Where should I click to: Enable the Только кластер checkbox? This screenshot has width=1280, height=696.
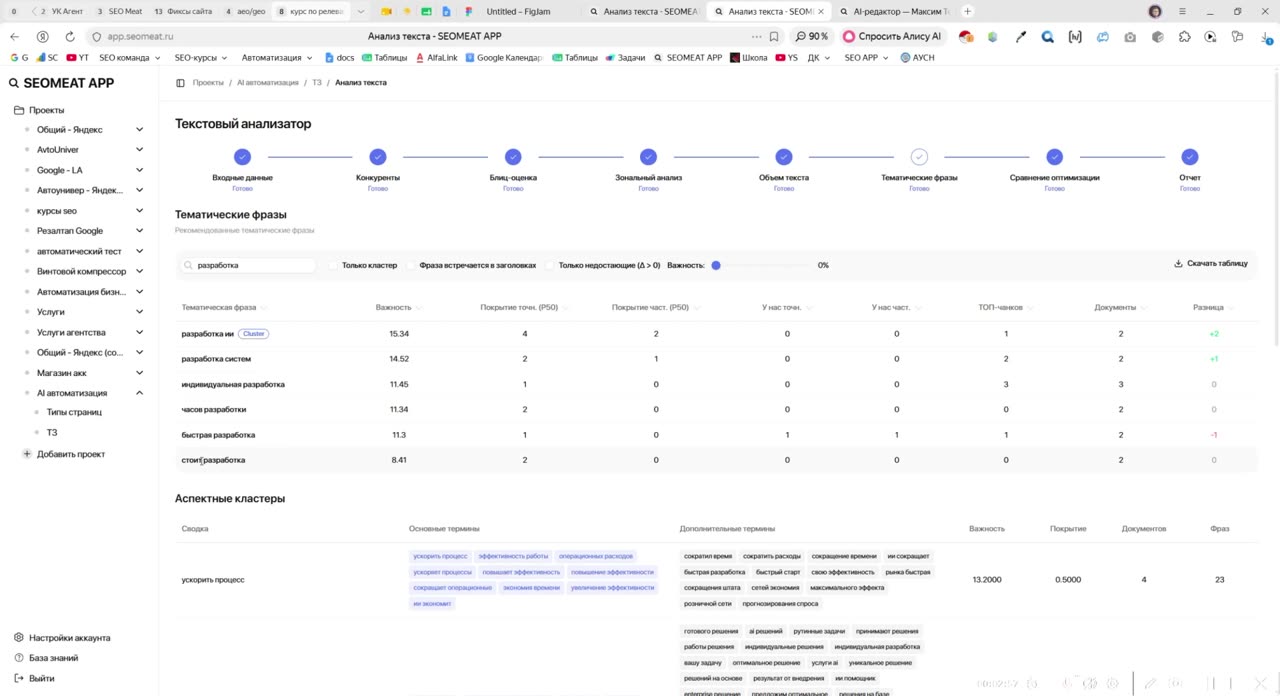pyautogui.click(x=334, y=265)
